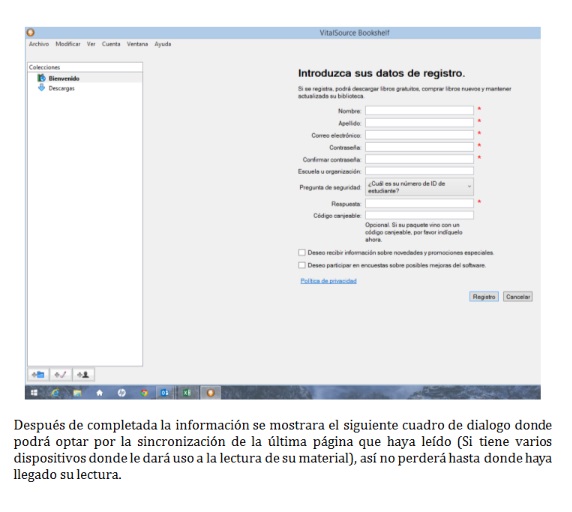Click the Nombre input field
The width and height of the screenshot is (572, 512).
click(420, 110)
